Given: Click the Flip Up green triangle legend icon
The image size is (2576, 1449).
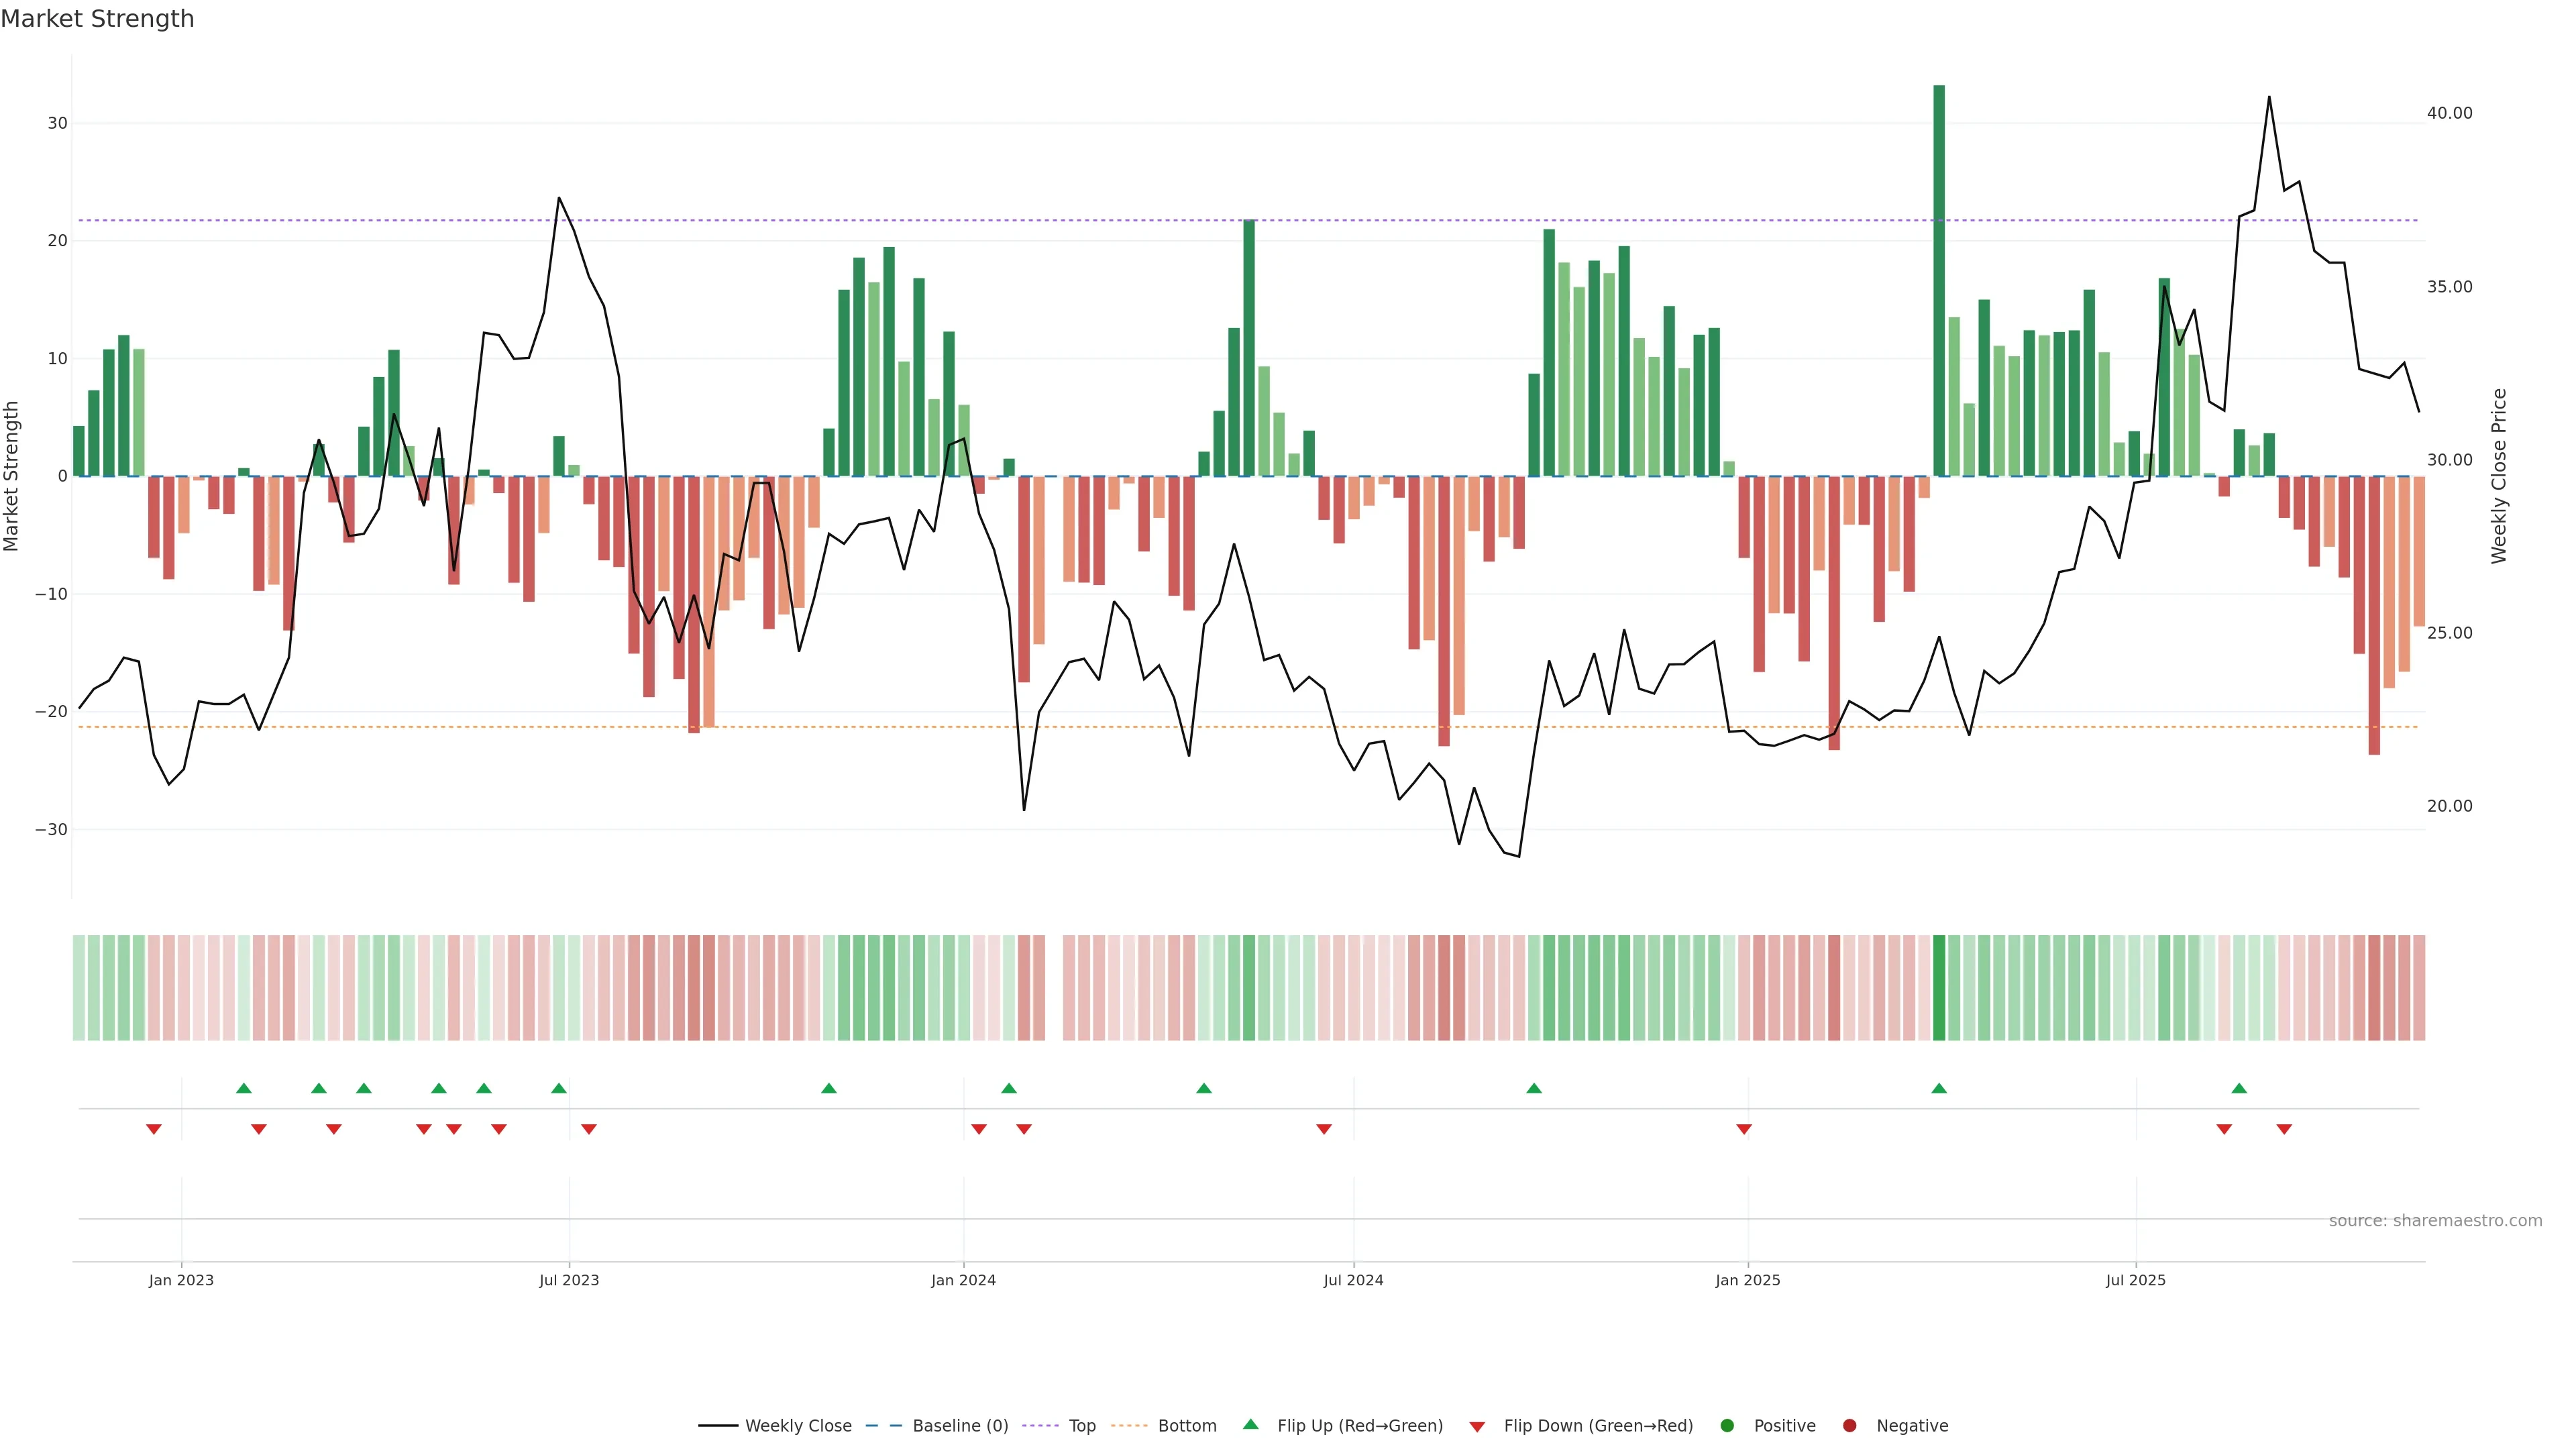Looking at the screenshot, I should [x=1250, y=1425].
